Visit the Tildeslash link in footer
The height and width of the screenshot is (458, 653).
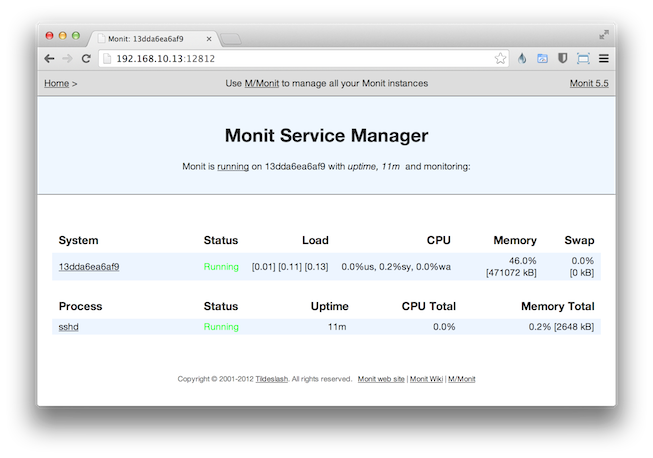[272, 380]
